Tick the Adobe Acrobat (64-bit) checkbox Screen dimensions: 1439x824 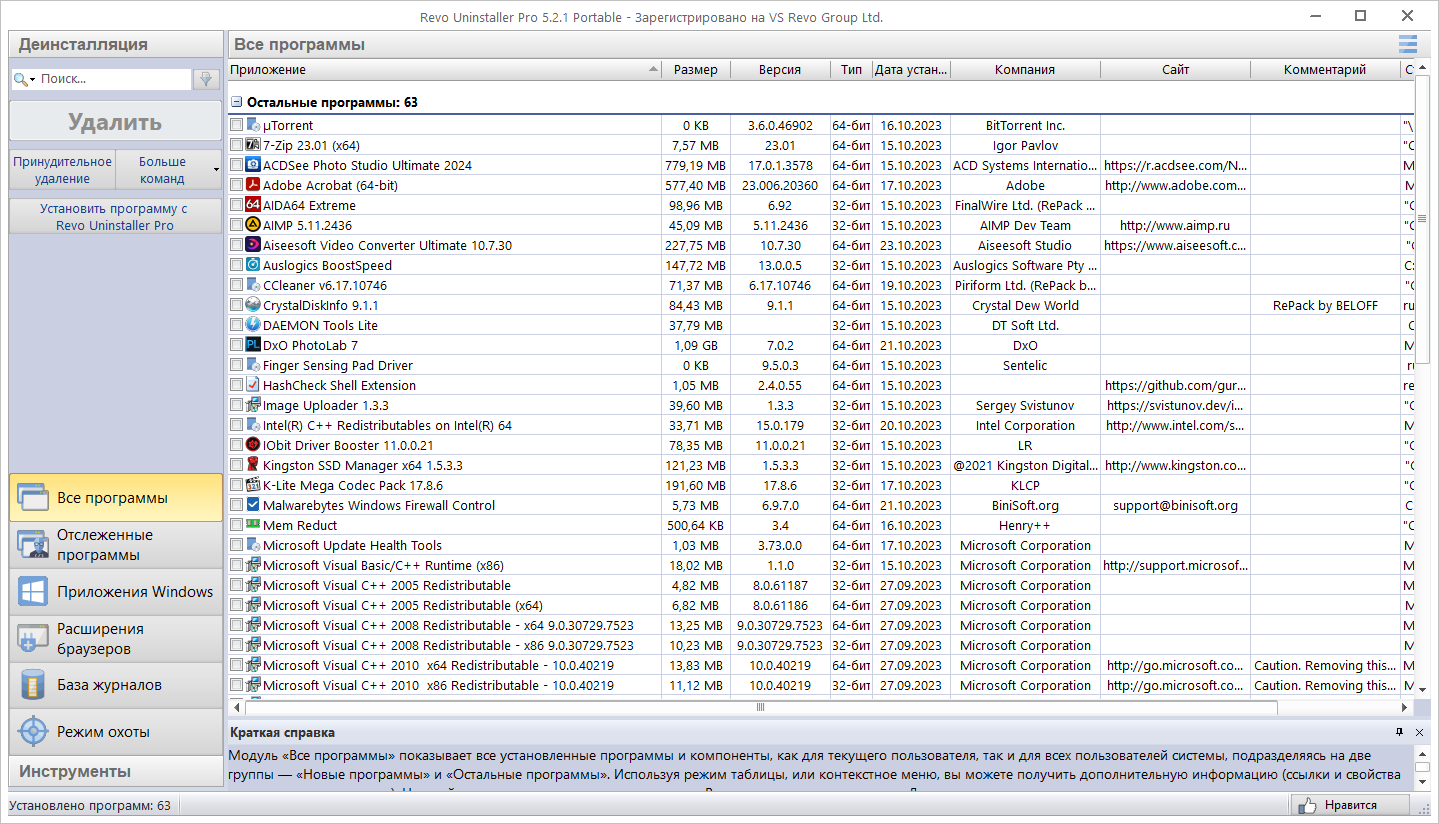(237, 186)
